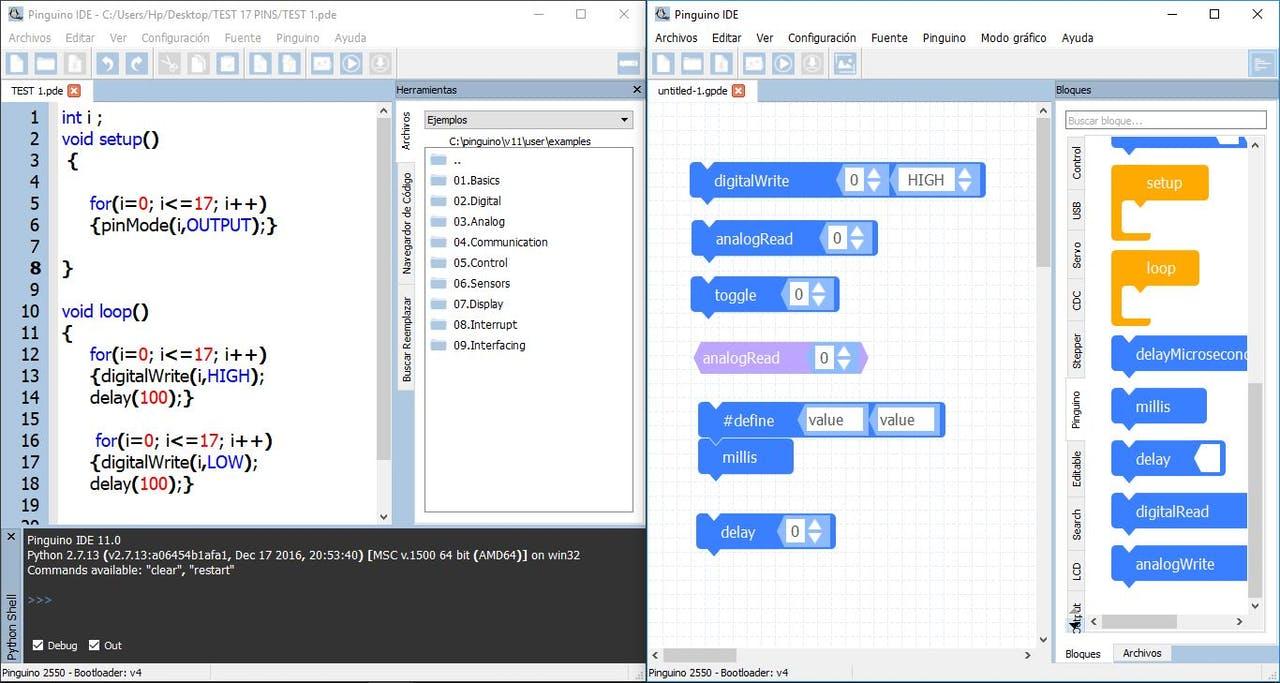Click Open file icon in graphical-mode window

(x=692, y=63)
